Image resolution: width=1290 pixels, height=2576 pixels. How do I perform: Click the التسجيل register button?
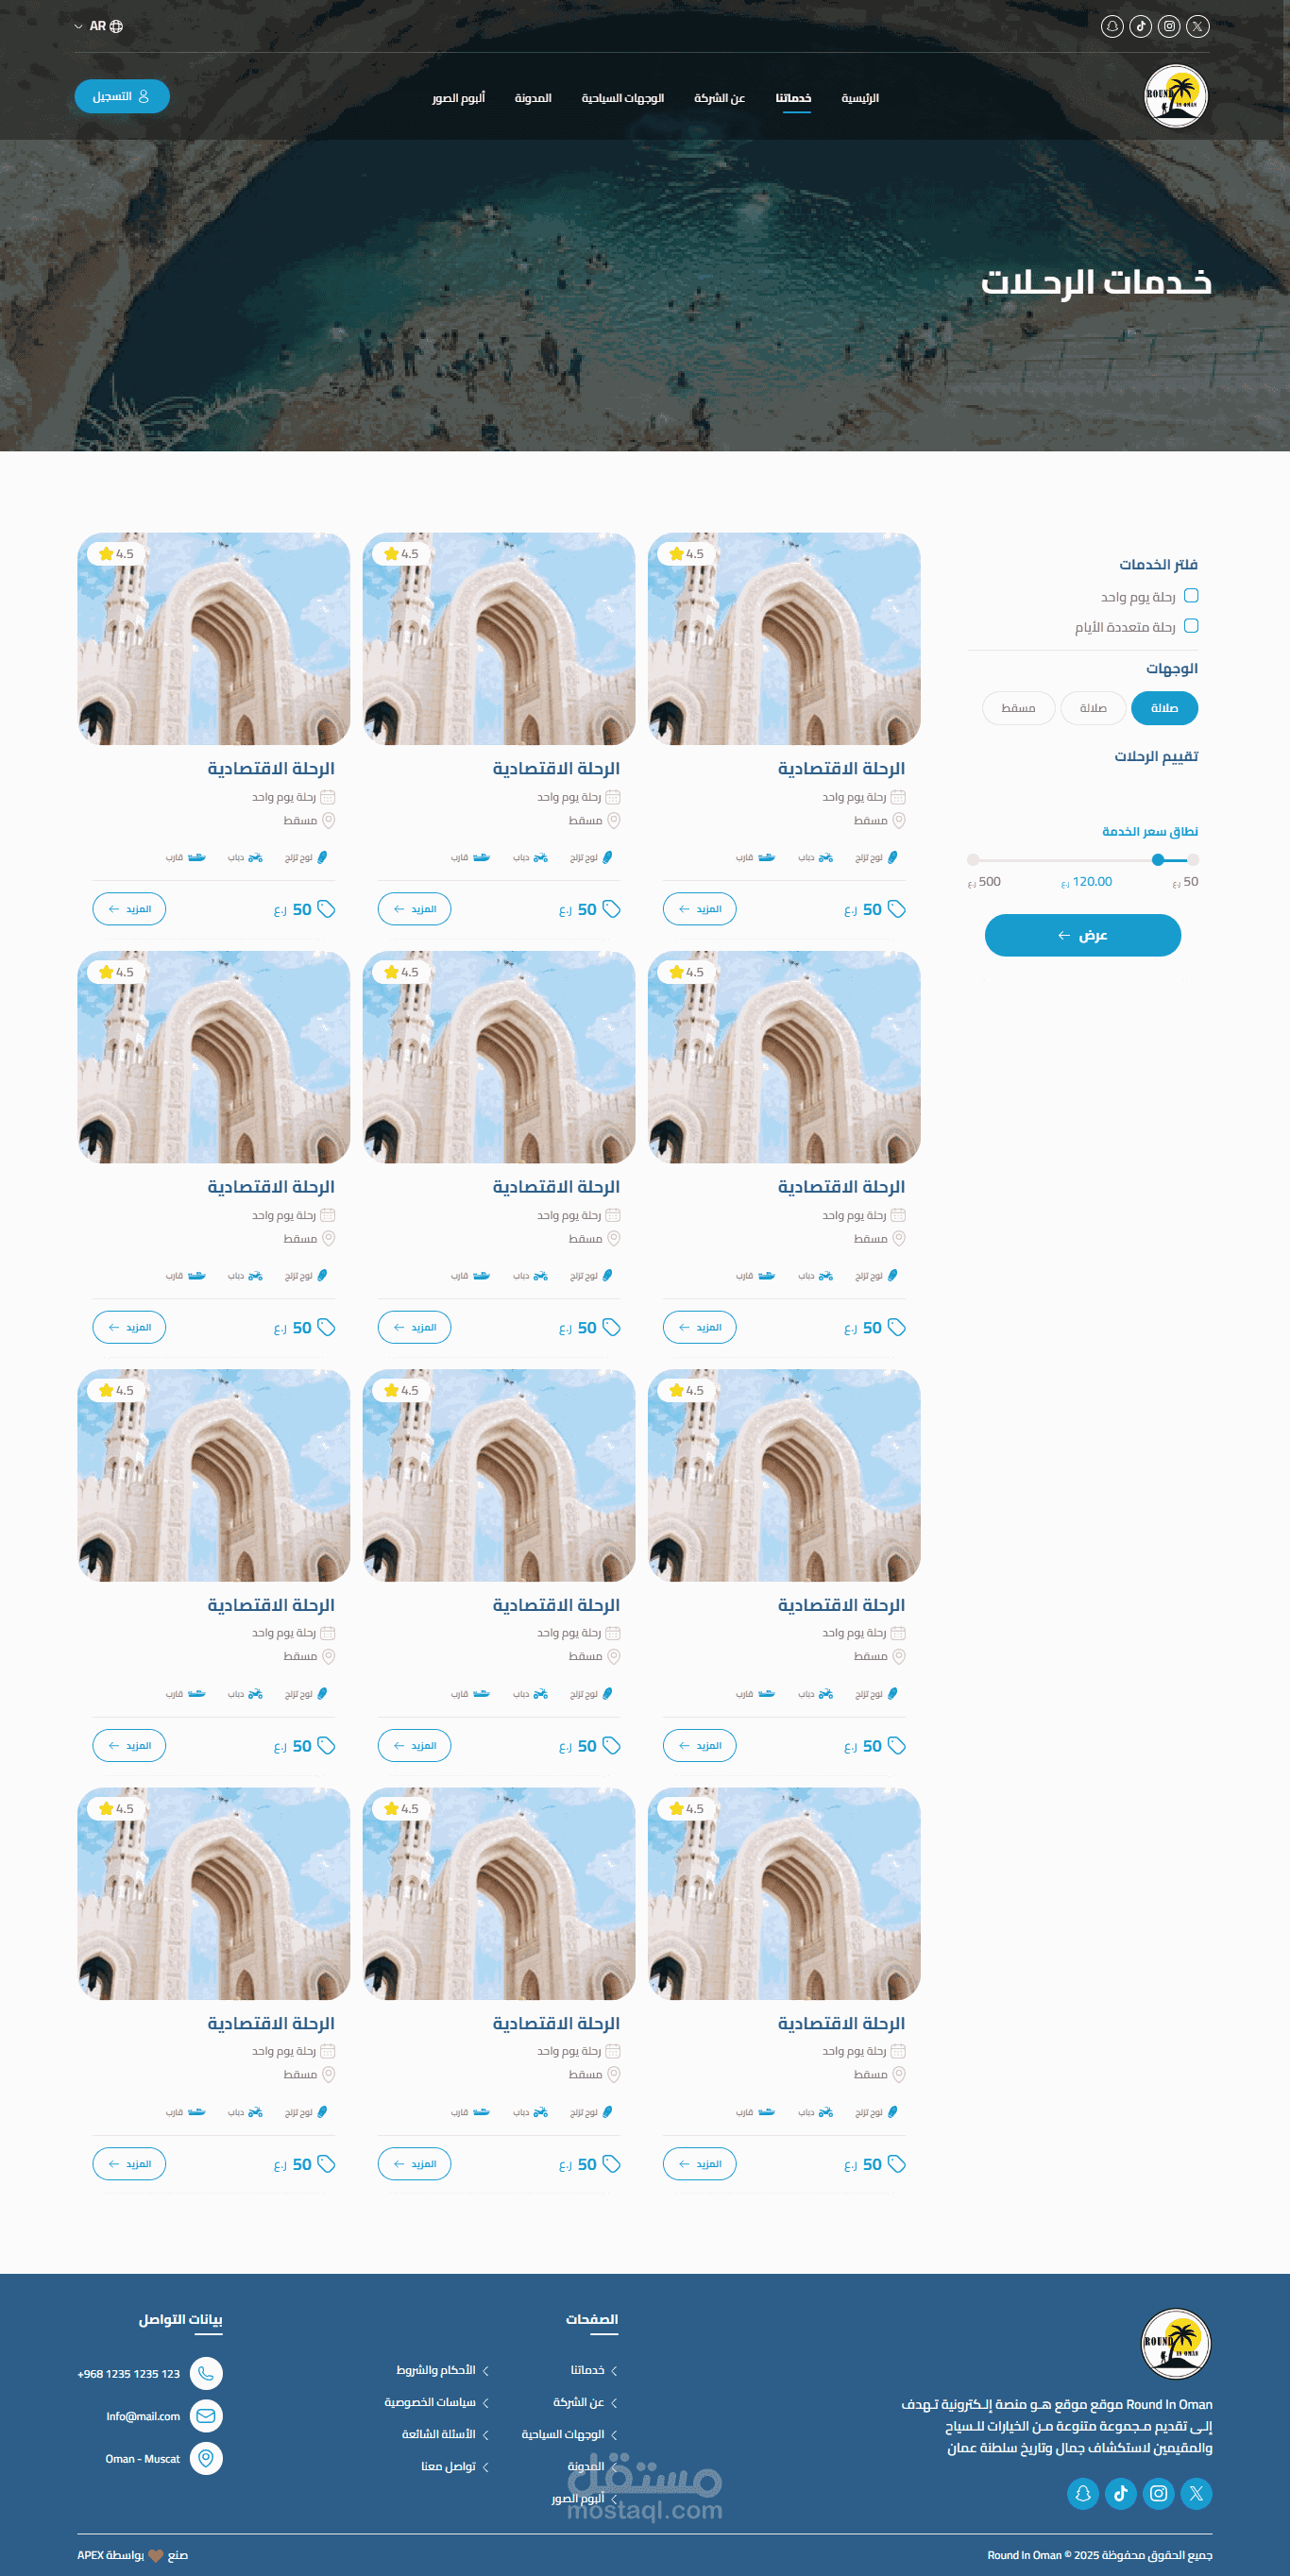(x=122, y=97)
